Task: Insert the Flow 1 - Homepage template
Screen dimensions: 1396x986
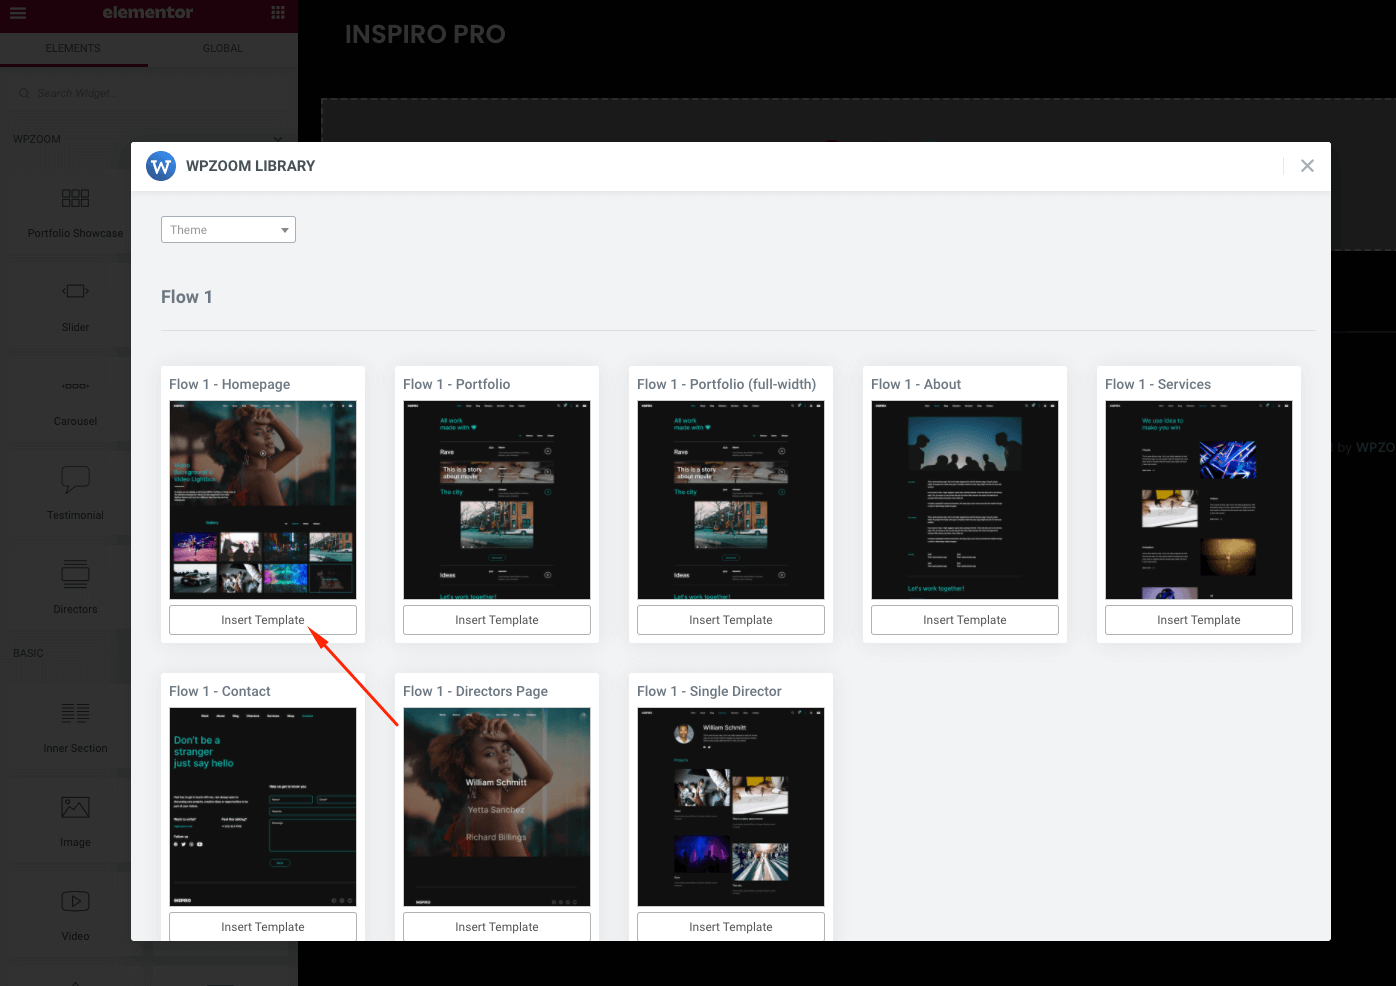Action: [263, 620]
